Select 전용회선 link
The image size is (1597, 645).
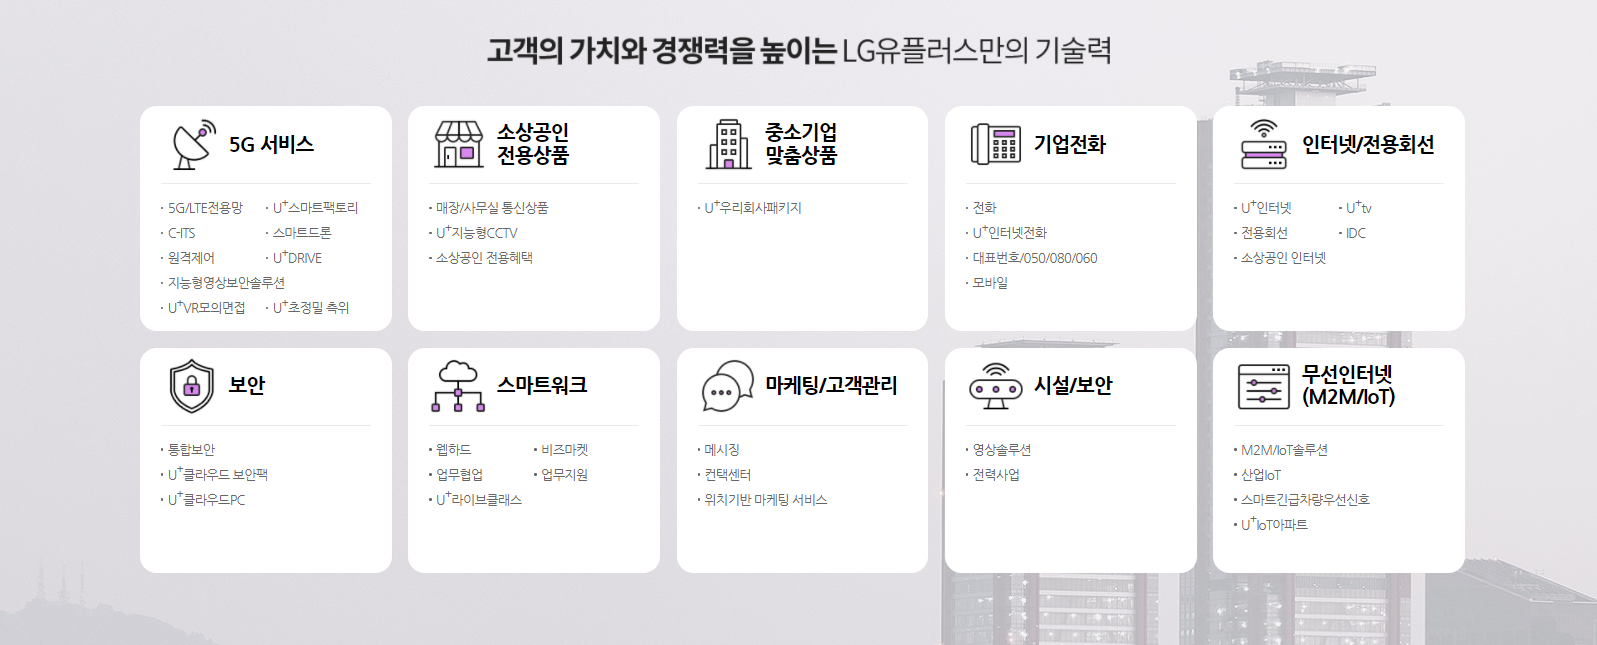1264,233
